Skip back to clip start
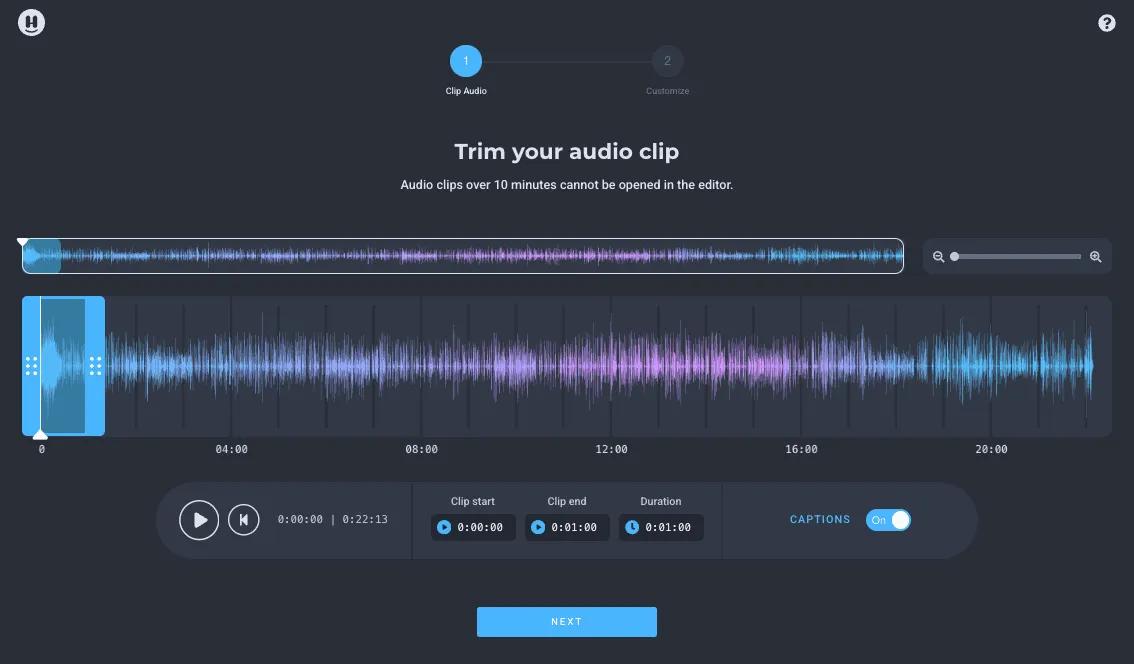This screenshot has width=1134, height=664. click(x=244, y=520)
